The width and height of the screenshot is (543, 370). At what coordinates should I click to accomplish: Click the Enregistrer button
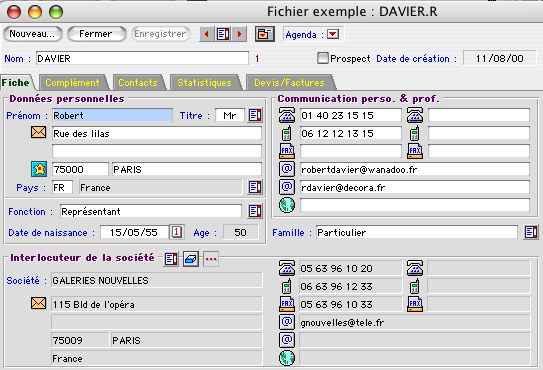point(160,34)
